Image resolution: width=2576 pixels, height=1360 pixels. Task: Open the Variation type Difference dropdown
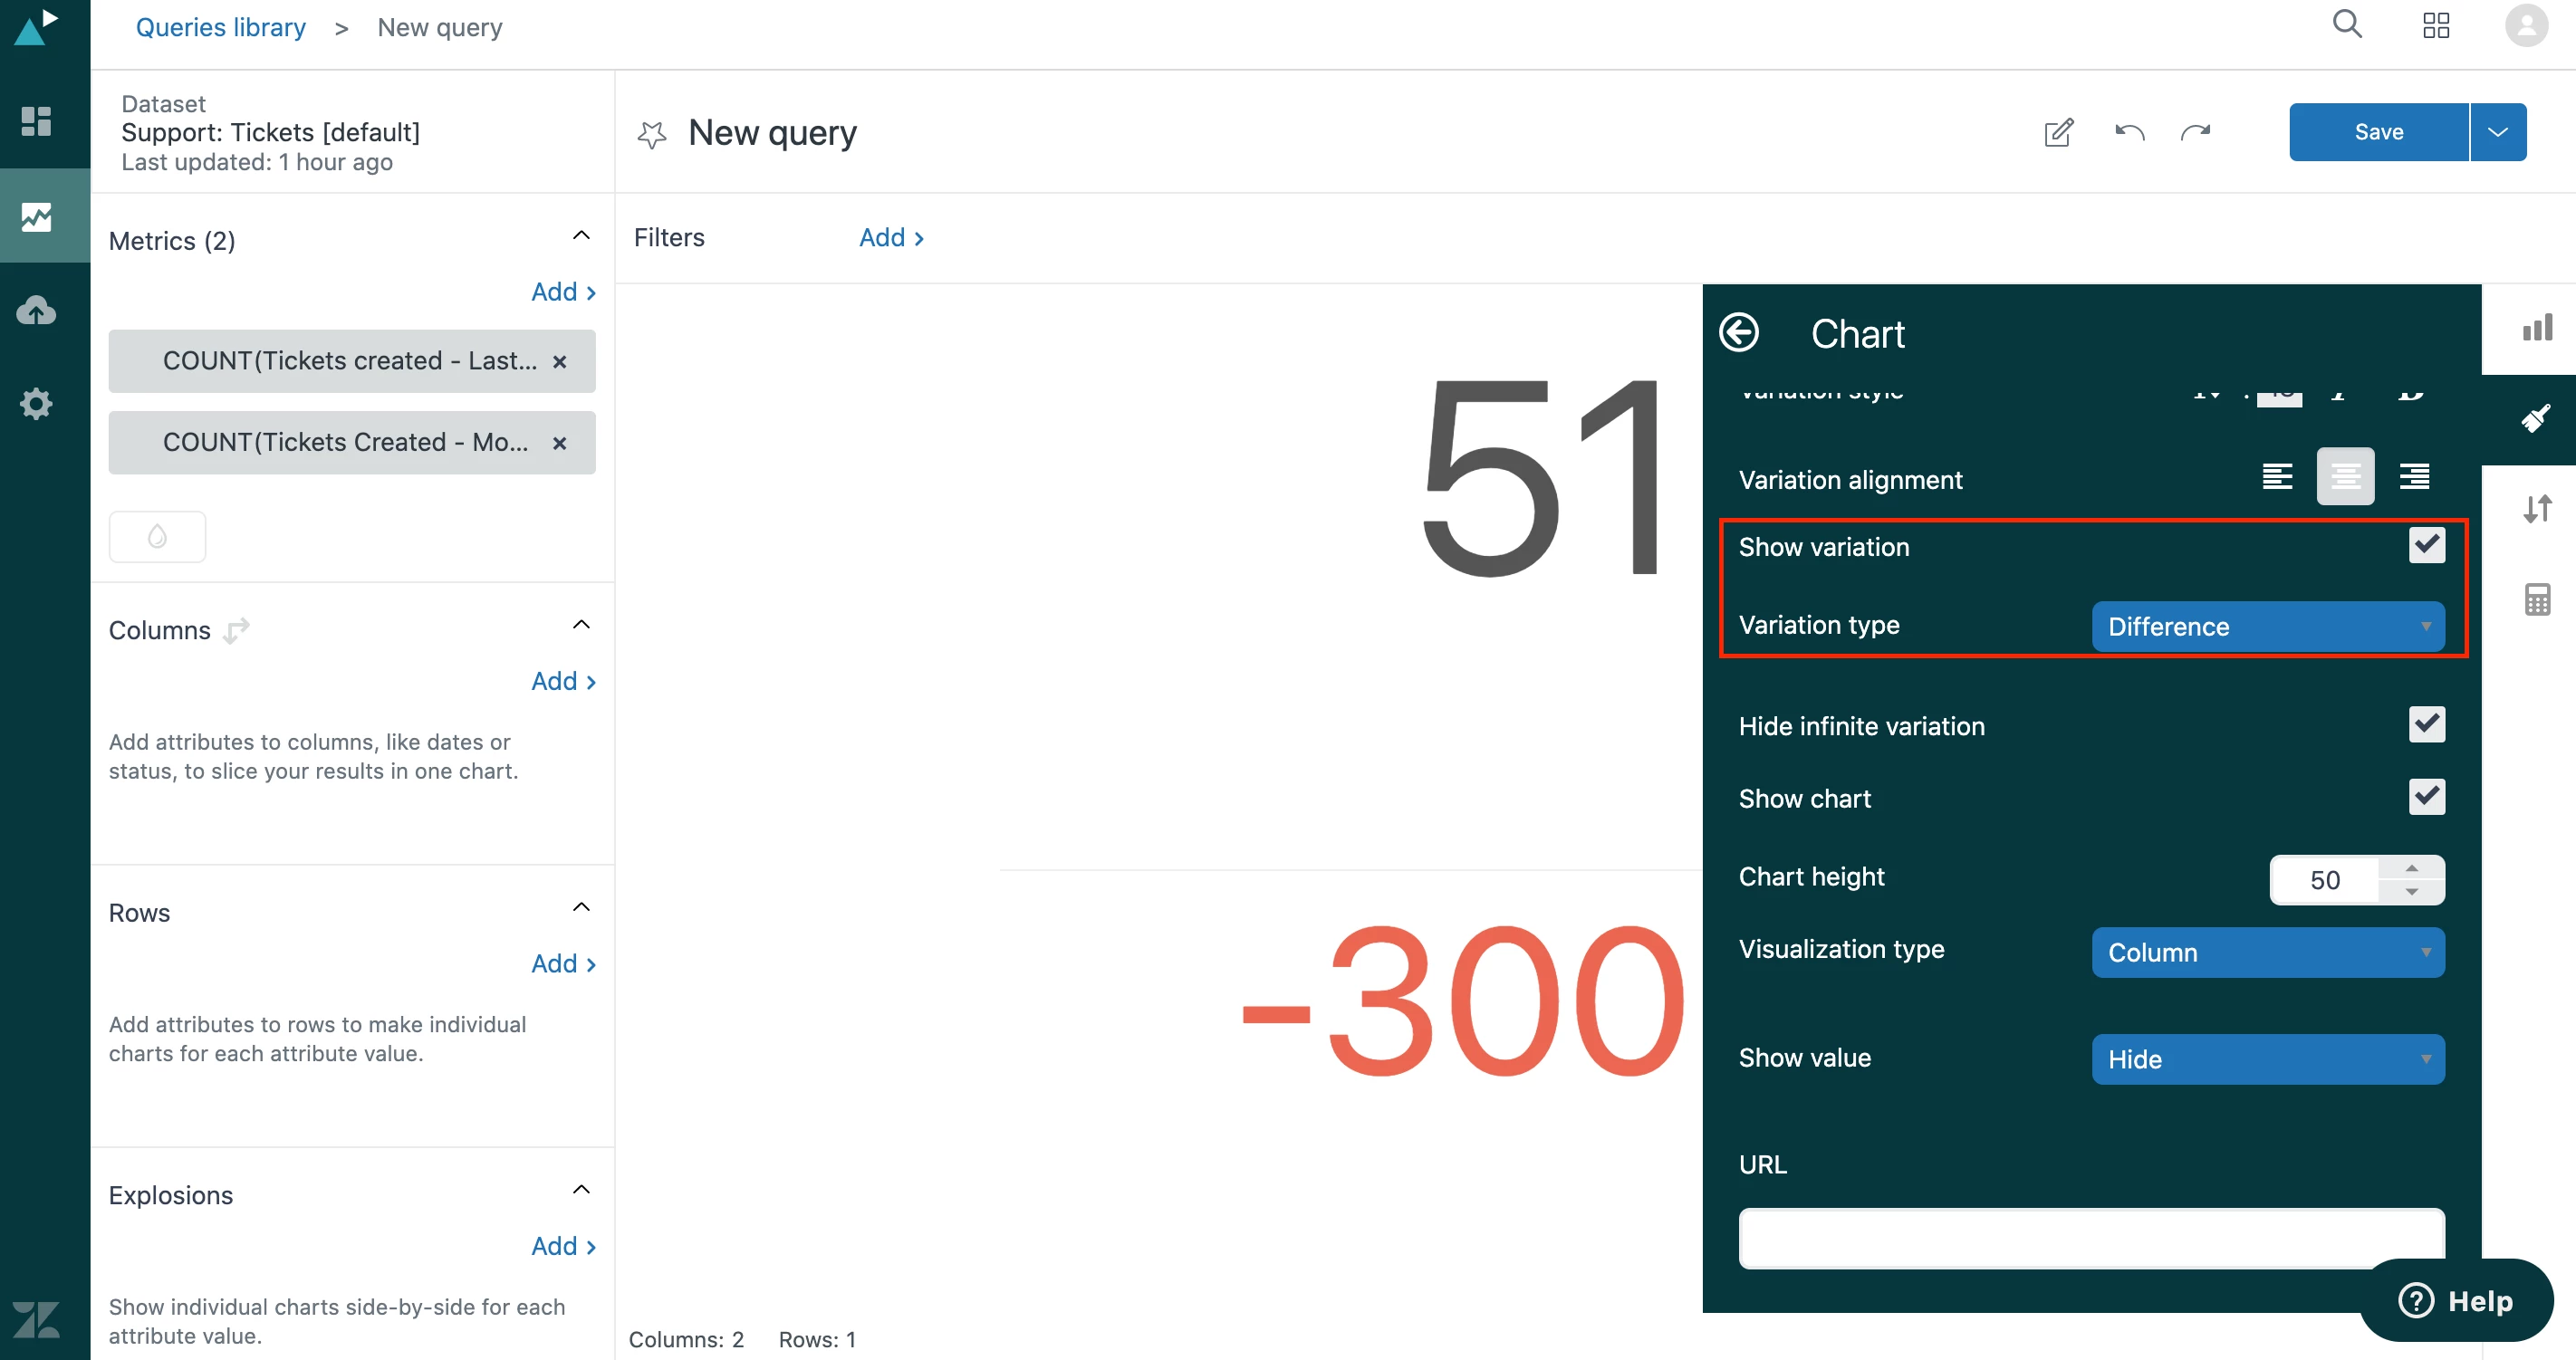[2267, 627]
